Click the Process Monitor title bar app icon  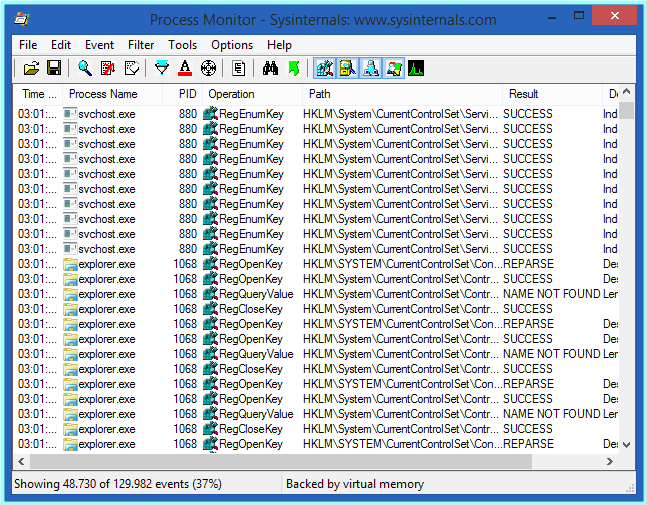coord(21,19)
